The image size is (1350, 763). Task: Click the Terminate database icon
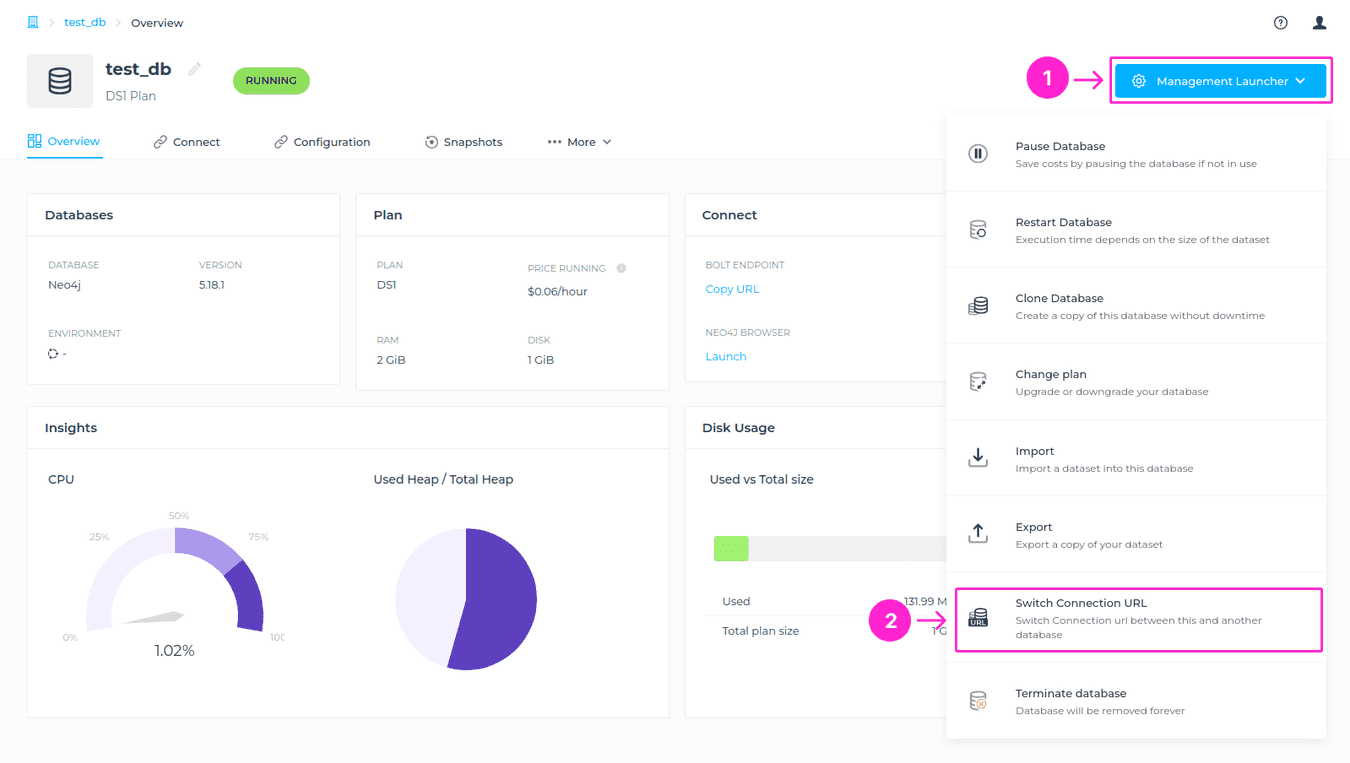978,700
